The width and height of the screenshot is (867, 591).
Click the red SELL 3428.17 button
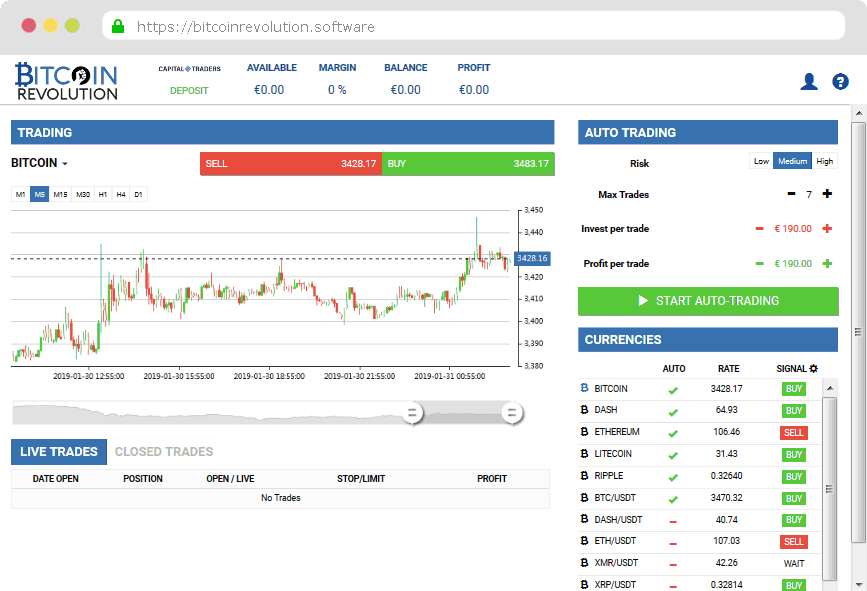(291, 164)
